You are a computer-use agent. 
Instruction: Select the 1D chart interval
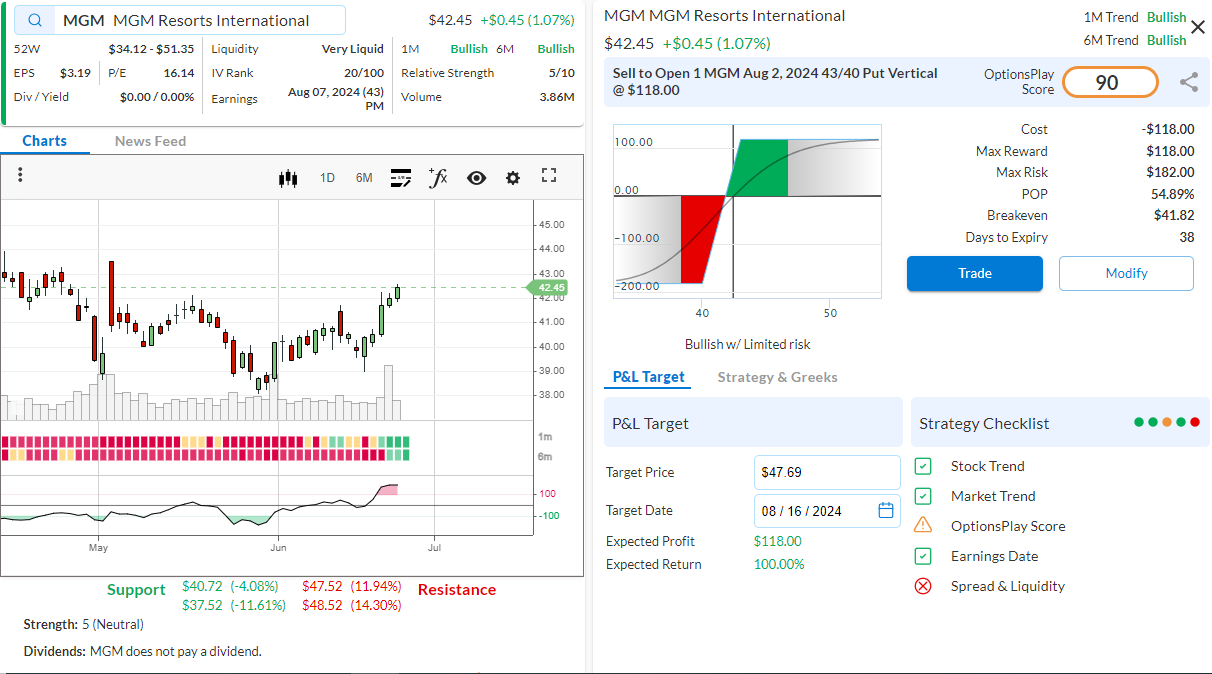(x=327, y=178)
